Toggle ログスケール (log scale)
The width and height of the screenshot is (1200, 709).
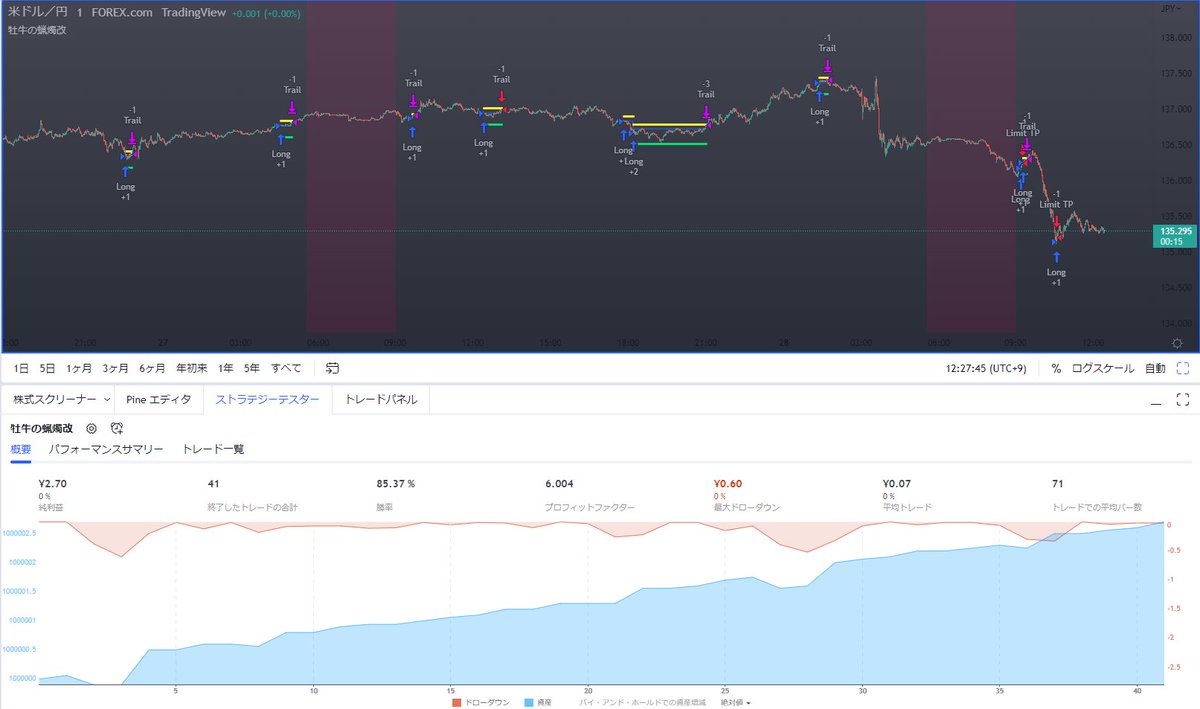tap(1102, 368)
